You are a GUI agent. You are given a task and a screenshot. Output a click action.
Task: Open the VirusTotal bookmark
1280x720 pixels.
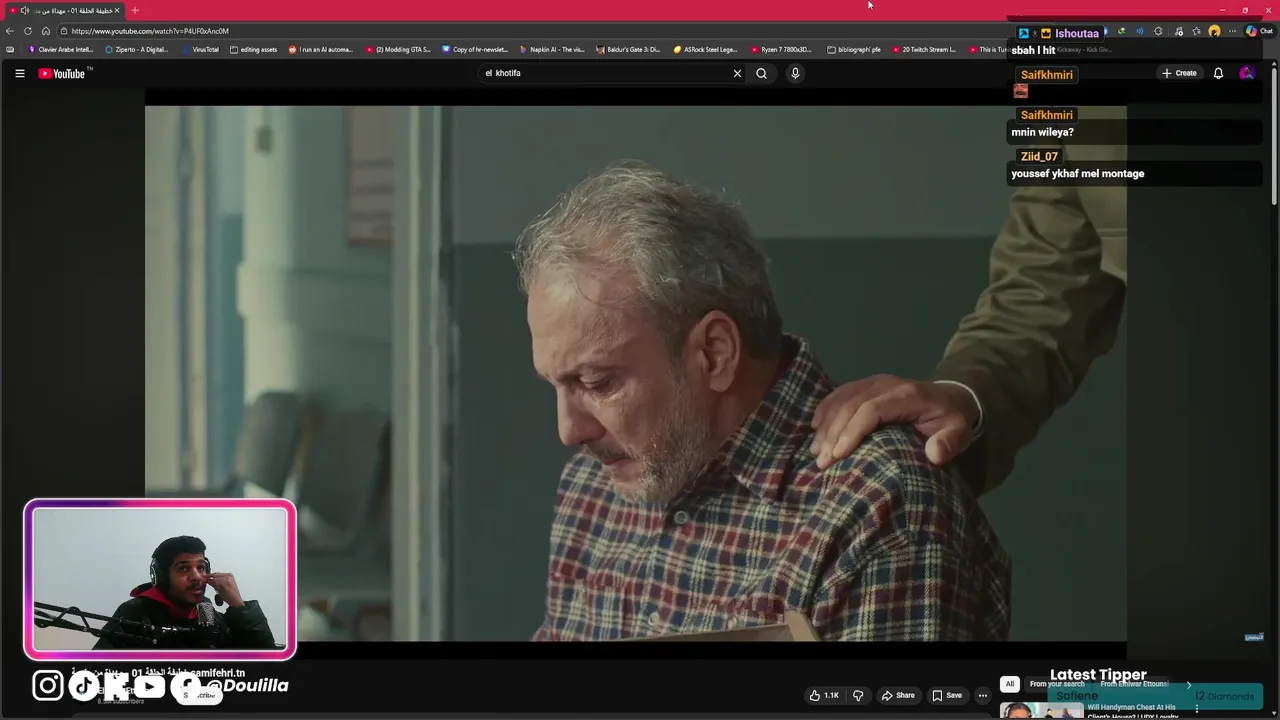click(x=200, y=49)
